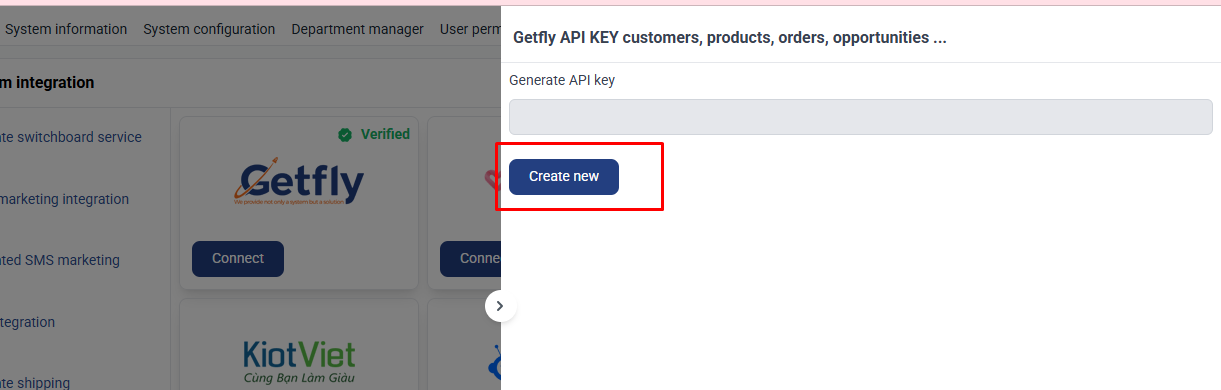
Task: Click the KiotViet logo card
Action: [299, 344]
